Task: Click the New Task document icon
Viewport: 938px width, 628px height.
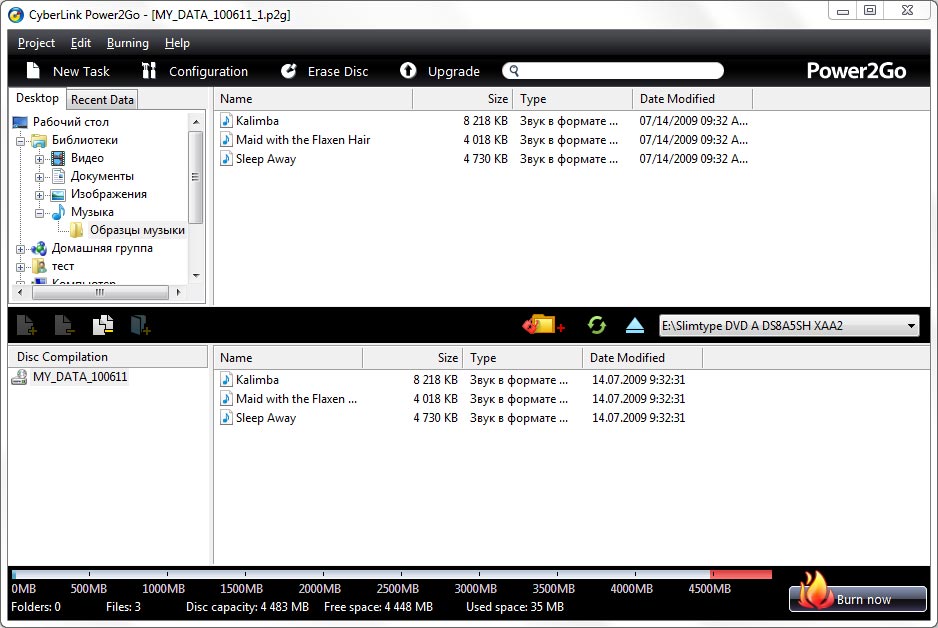Action: [34, 71]
